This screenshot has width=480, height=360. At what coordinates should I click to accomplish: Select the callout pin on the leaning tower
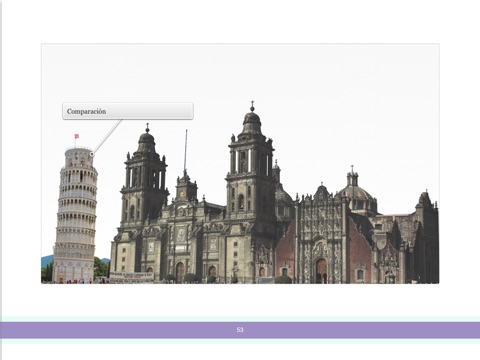click(92, 154)
